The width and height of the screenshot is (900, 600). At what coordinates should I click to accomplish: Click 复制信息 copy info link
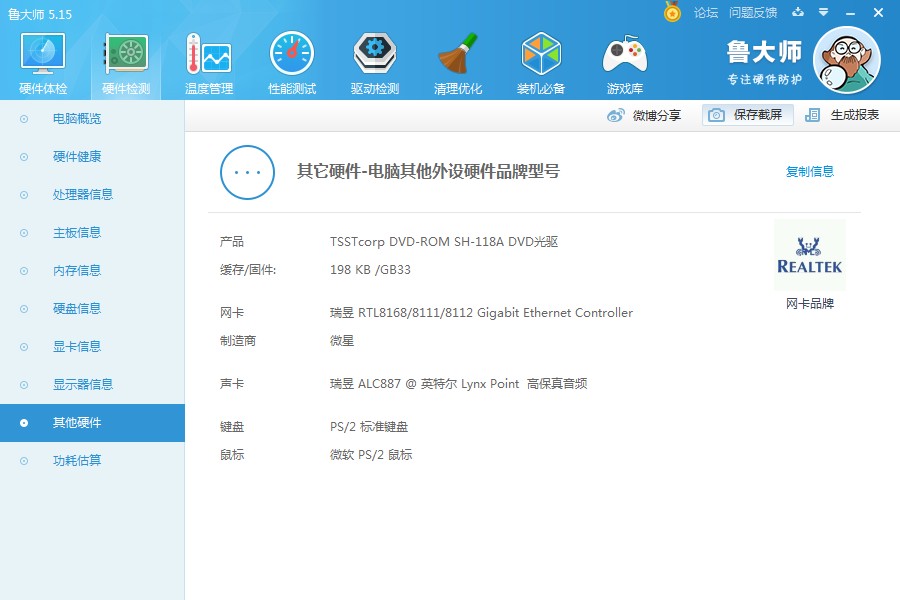point(810,172)
